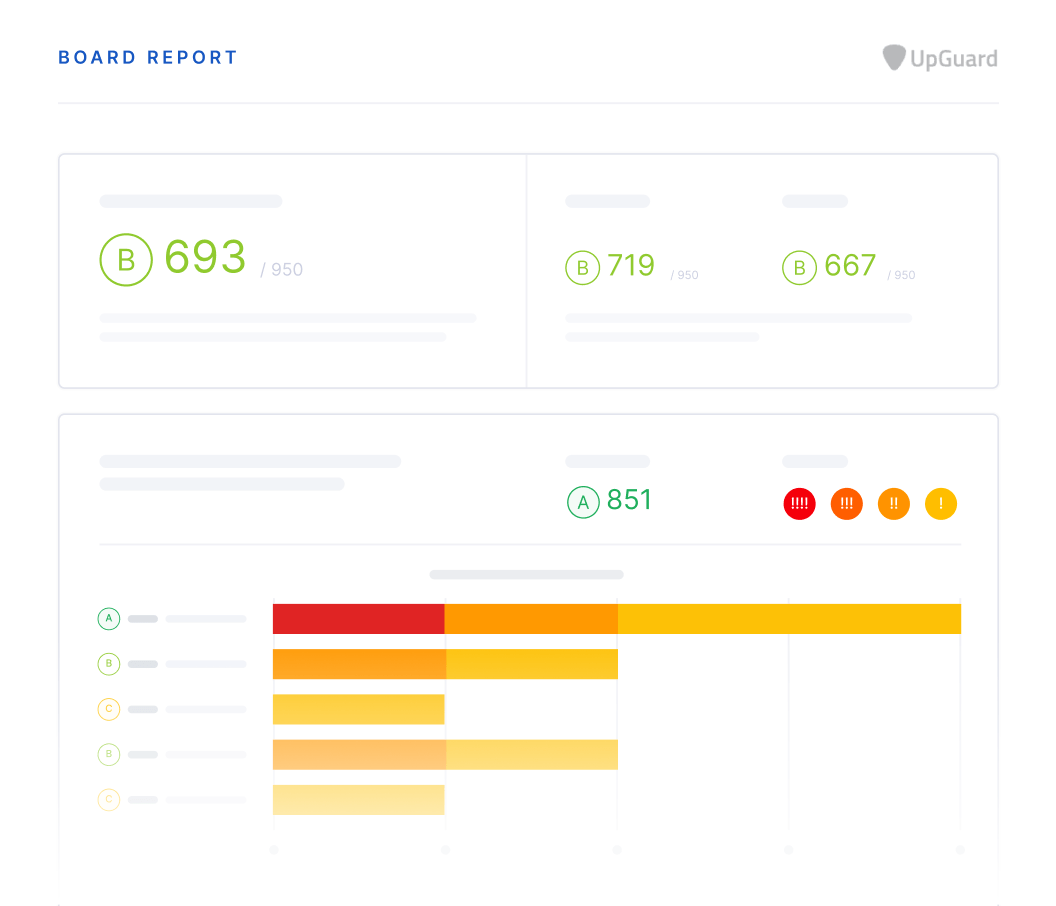Click the 693 overall score
The height and width of the screenshot is (906, 1056).
(205, 258)
